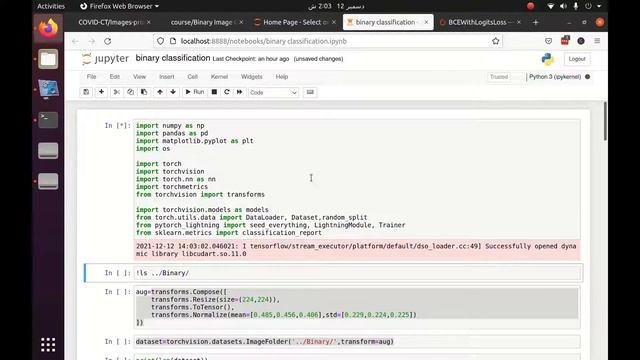Click the Trusted notebook indicator
This screenshot has height=360, width=640.
tap(499, 77)
